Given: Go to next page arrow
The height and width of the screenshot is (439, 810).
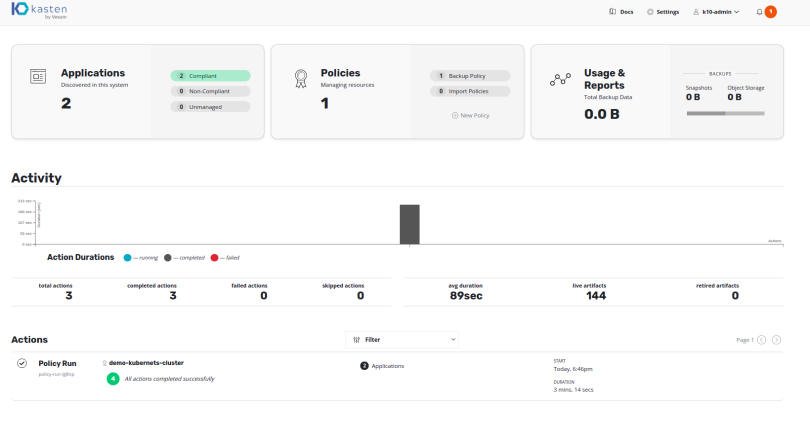Looking at the screenshot, I should (776, 340).
